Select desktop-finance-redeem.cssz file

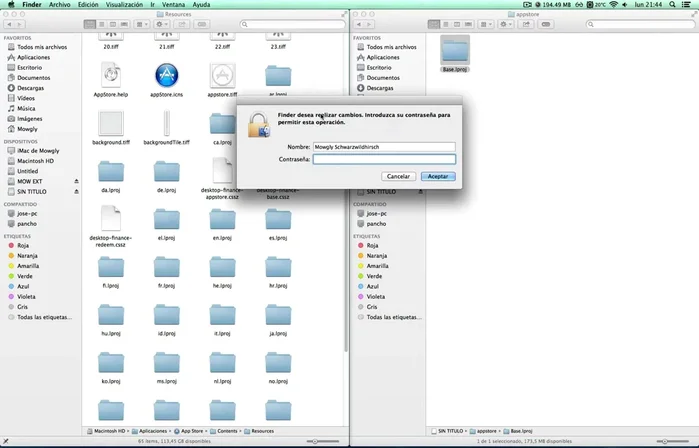pos(111,218)
